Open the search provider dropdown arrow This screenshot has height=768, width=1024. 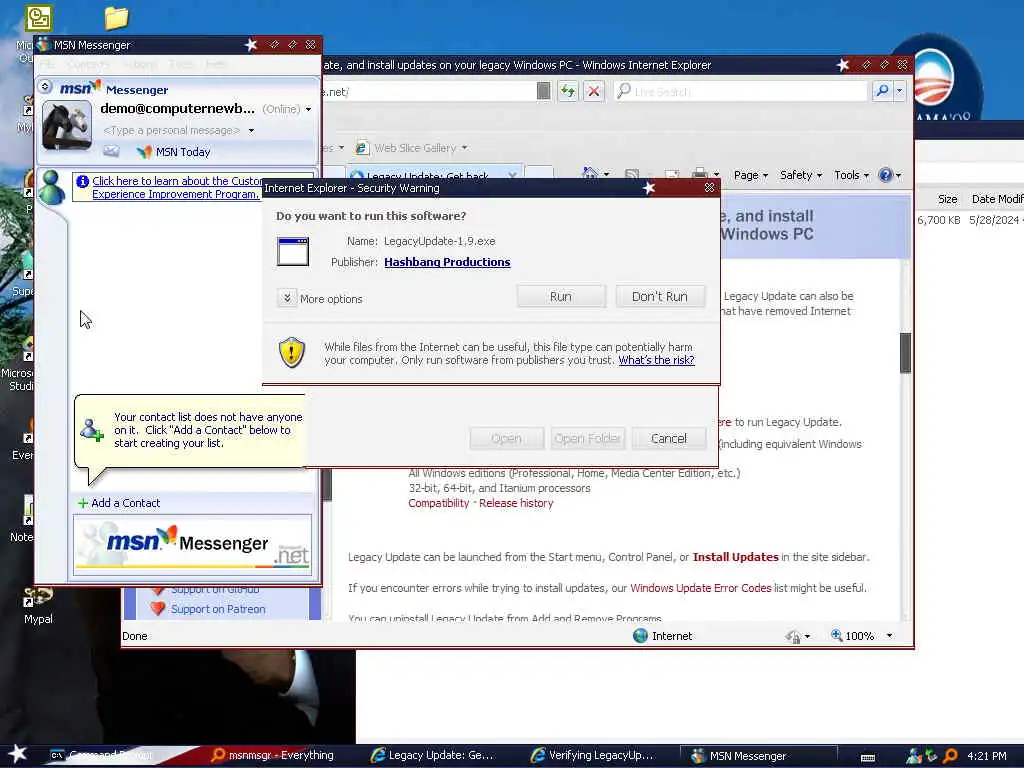(x=900, y=91)
